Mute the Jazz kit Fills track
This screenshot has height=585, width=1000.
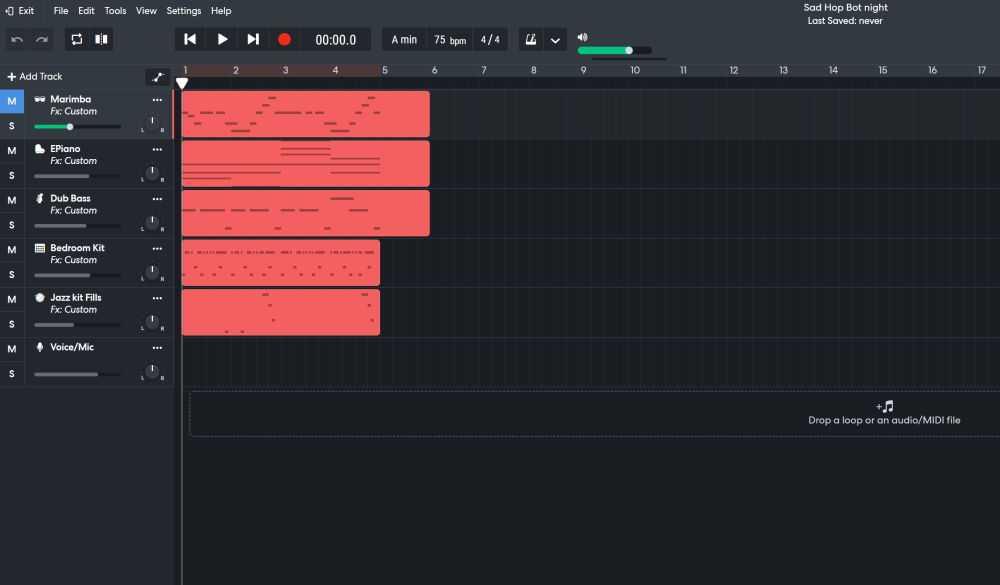click(11, 300)
